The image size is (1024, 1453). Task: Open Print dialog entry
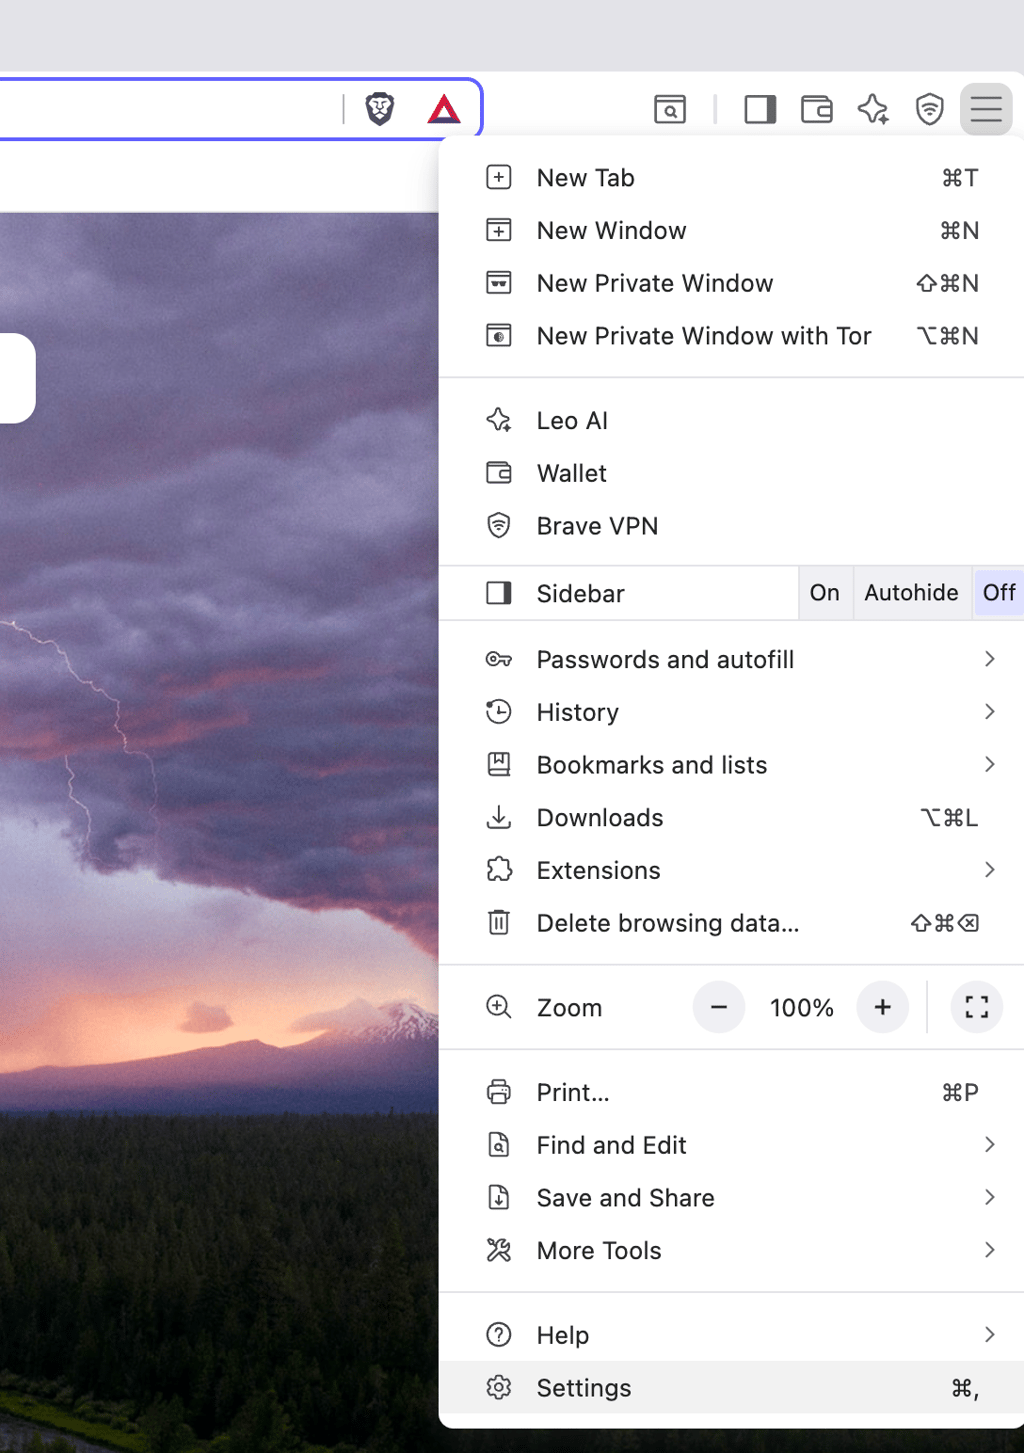(731, 1092)
